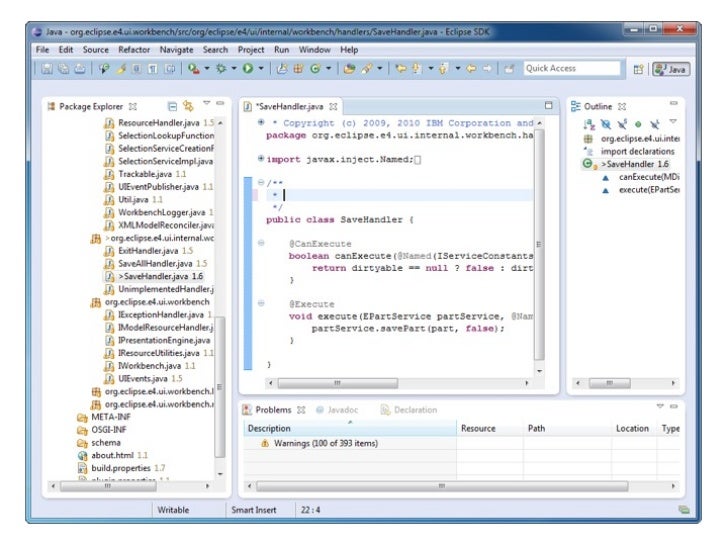Open the File menu

[x=42, y=50]
